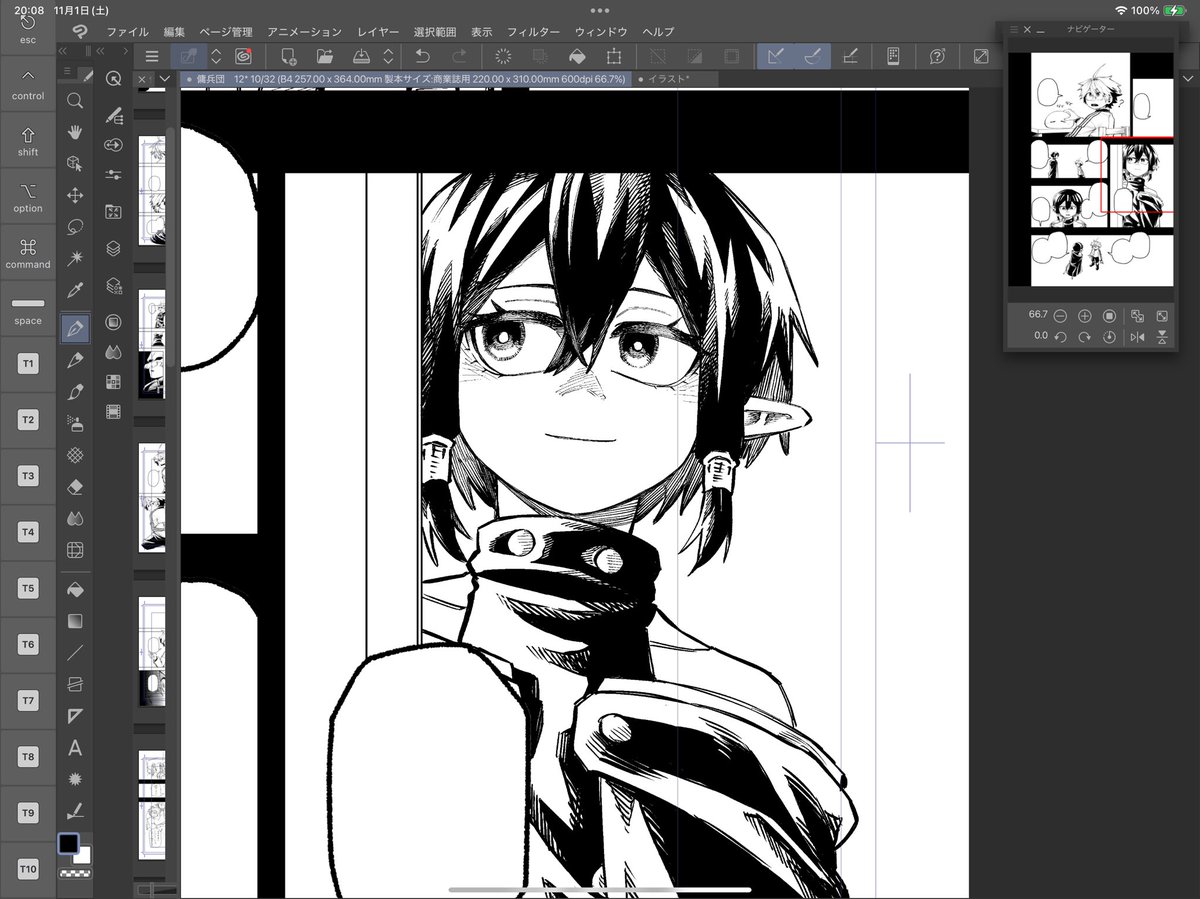Click the Clip Studio spiral icon

(242, 56)
